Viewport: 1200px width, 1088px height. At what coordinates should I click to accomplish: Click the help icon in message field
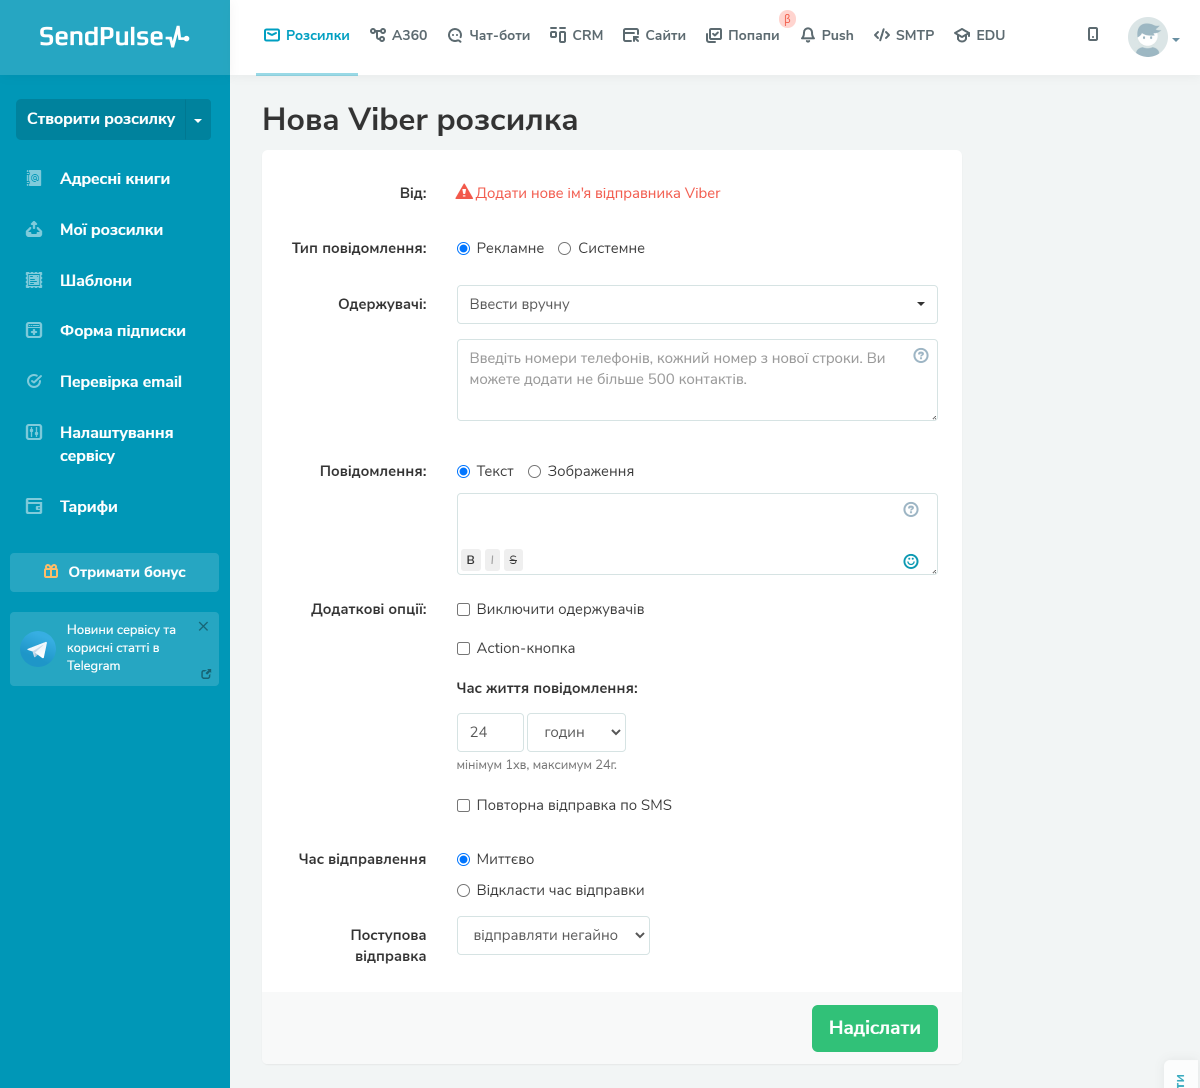pyautogui.click(x=911, y=509)
